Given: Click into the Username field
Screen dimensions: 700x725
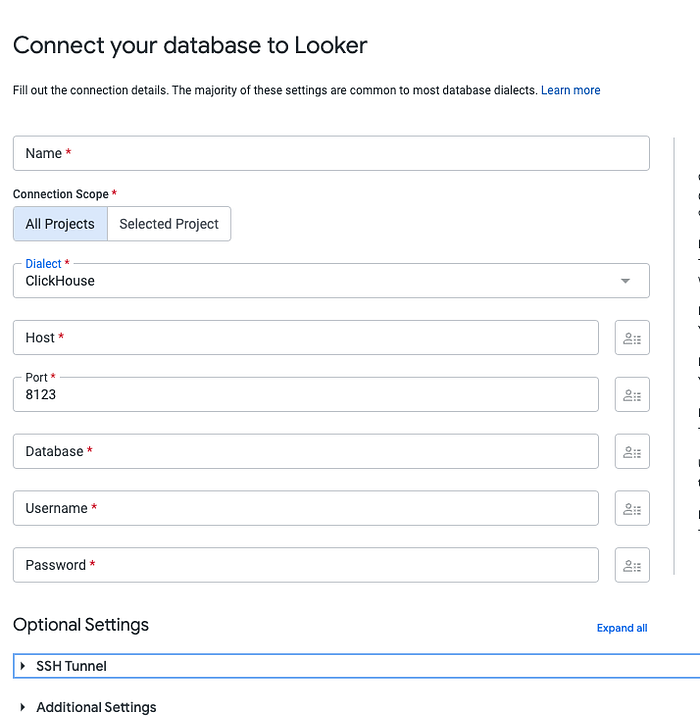Looking at the screenshot, I should pos(306,508).
